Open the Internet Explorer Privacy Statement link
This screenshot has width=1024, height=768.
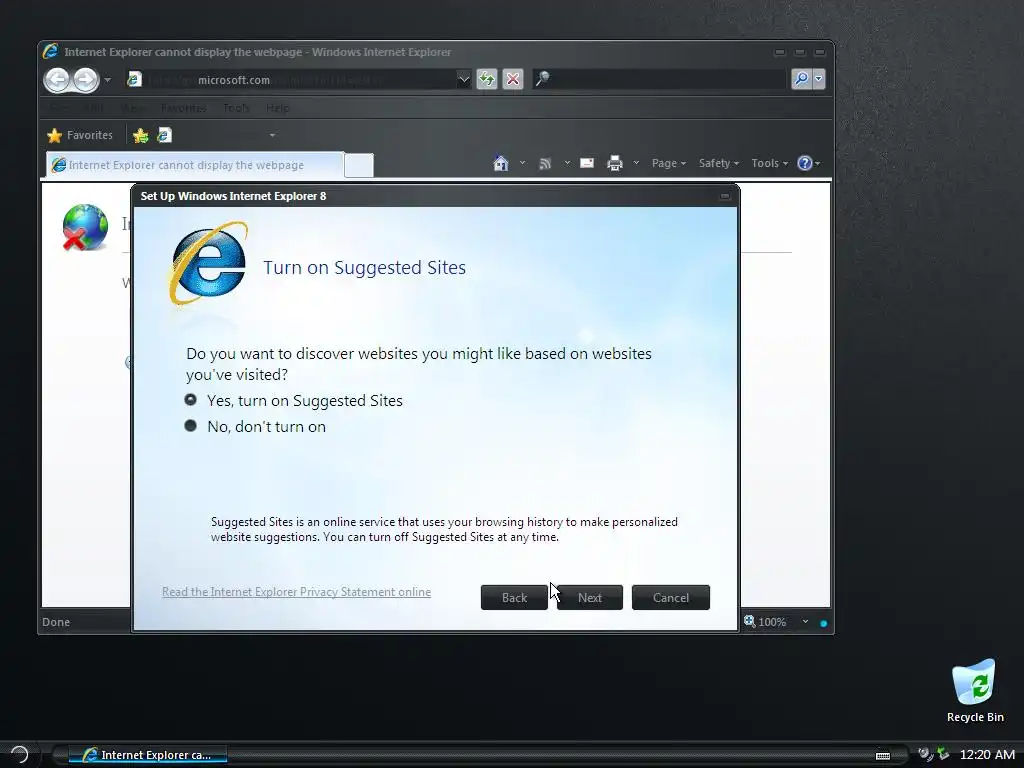tap(296, 592)
